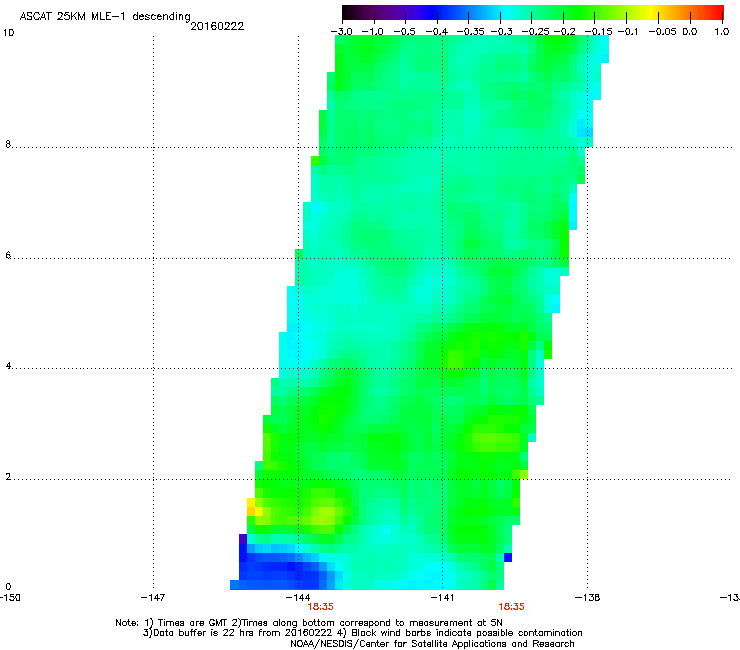Click latitude axis label 2
This screenshot has width=740, height=650.
click(8, 476)
